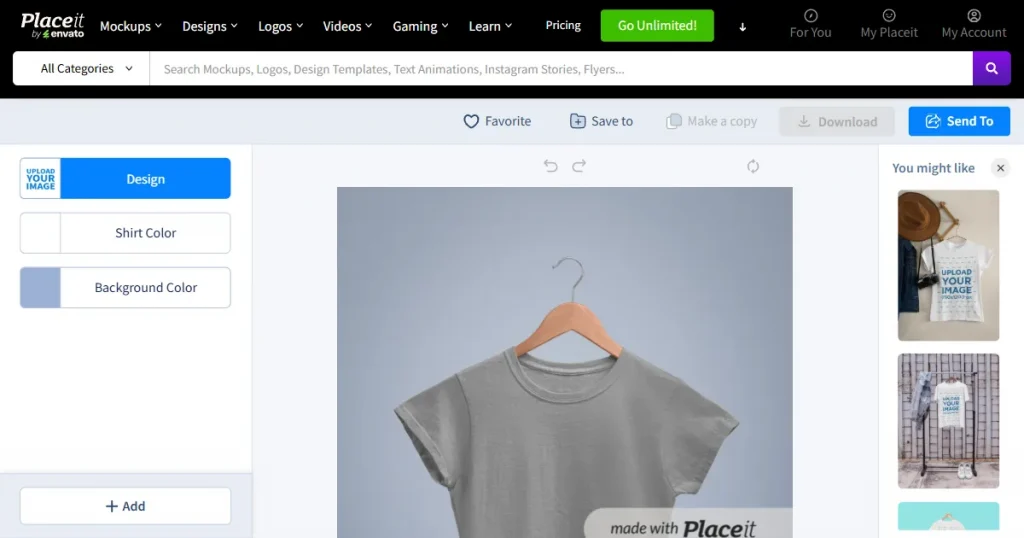Image resolution: width=1024 pixels, height=538 pixels.
Task: Open My Placeit smiley icon
Action: pyautogui.click(x=889, y=16)
